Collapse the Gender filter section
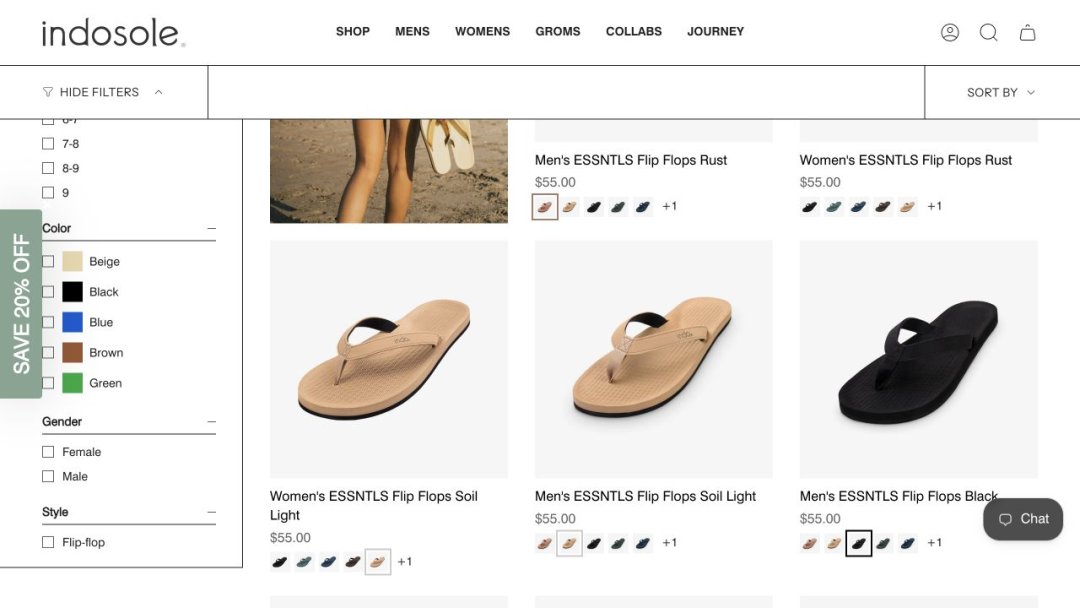The width and height of the screenshot is (1080, 608). point(211,421)
